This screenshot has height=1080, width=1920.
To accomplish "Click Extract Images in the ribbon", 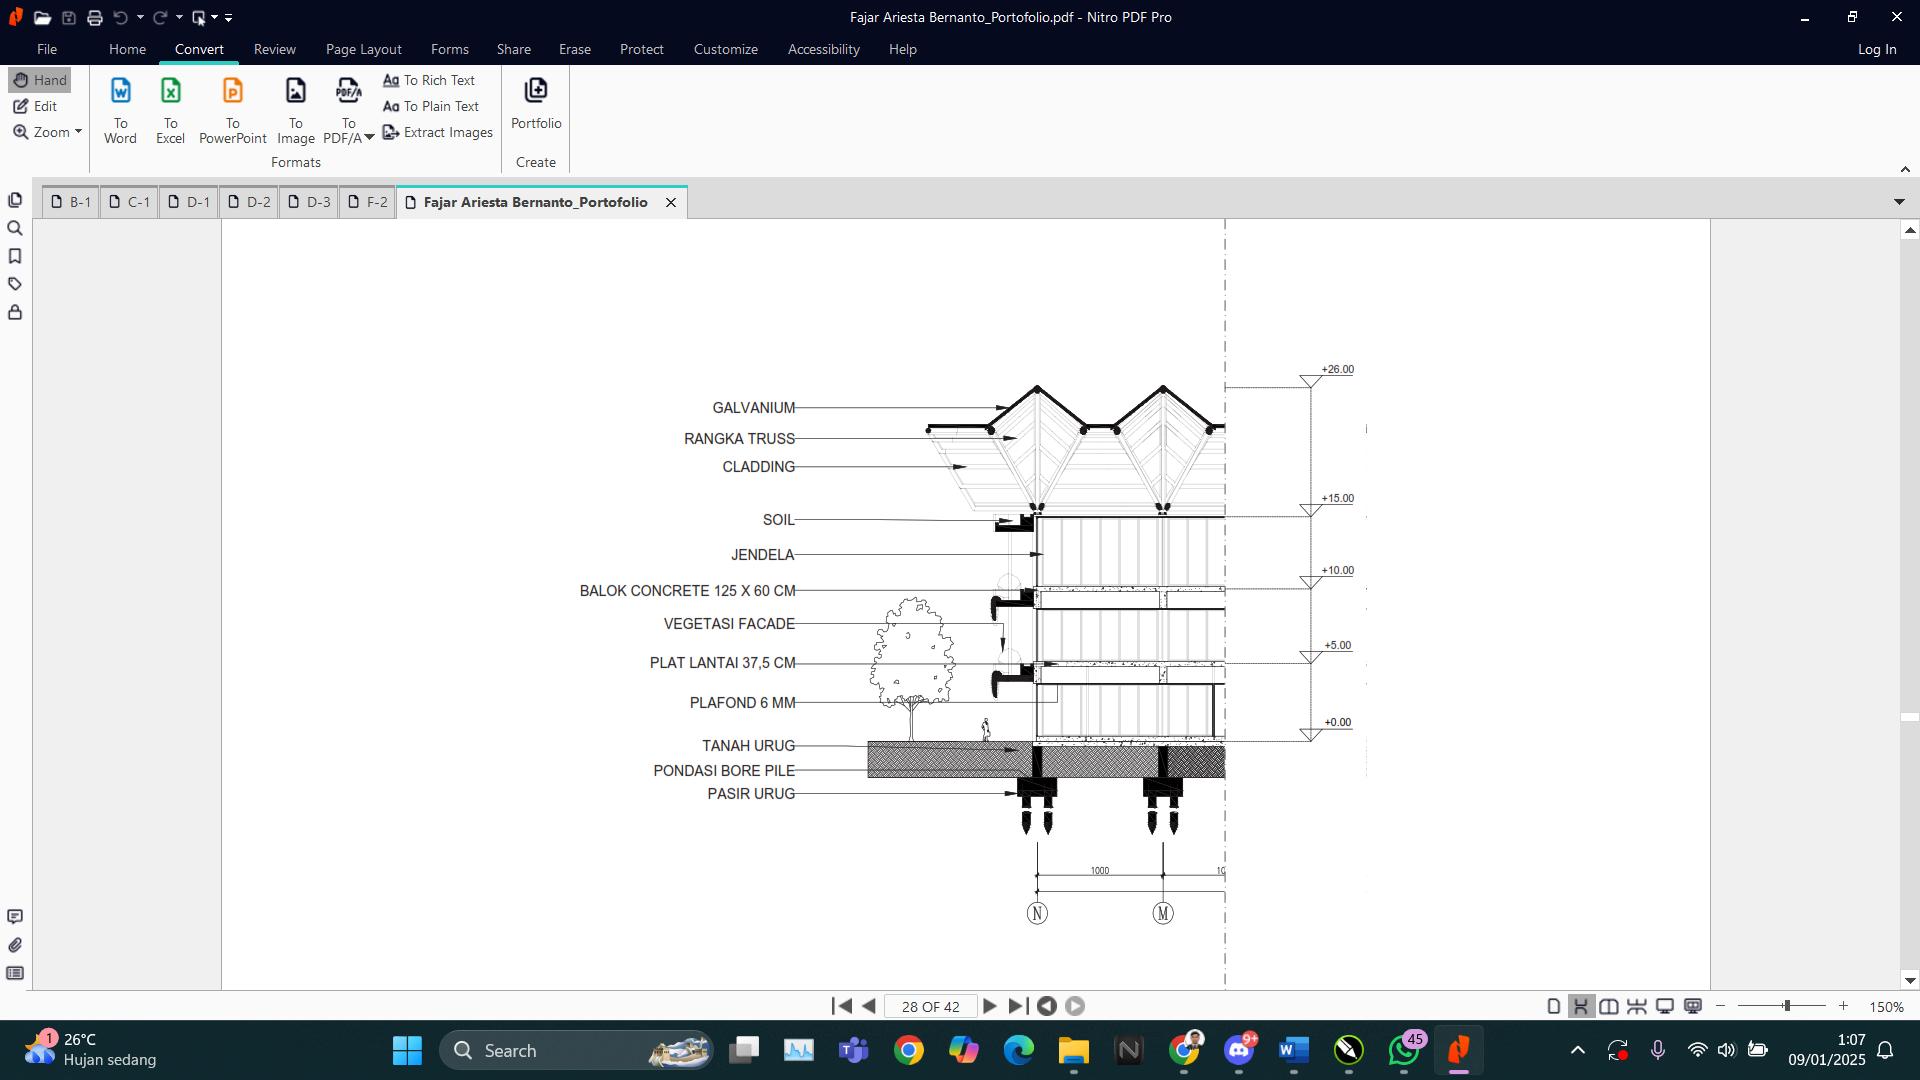I will [x=438, y=132].
